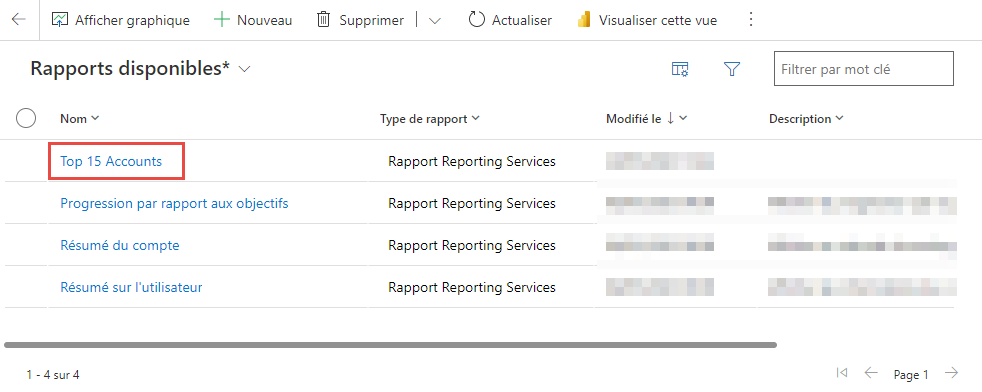Expand the Supprimer split-button dropdown arrow
This screenshot has height=392, width=982.
(x=435, y=21)
